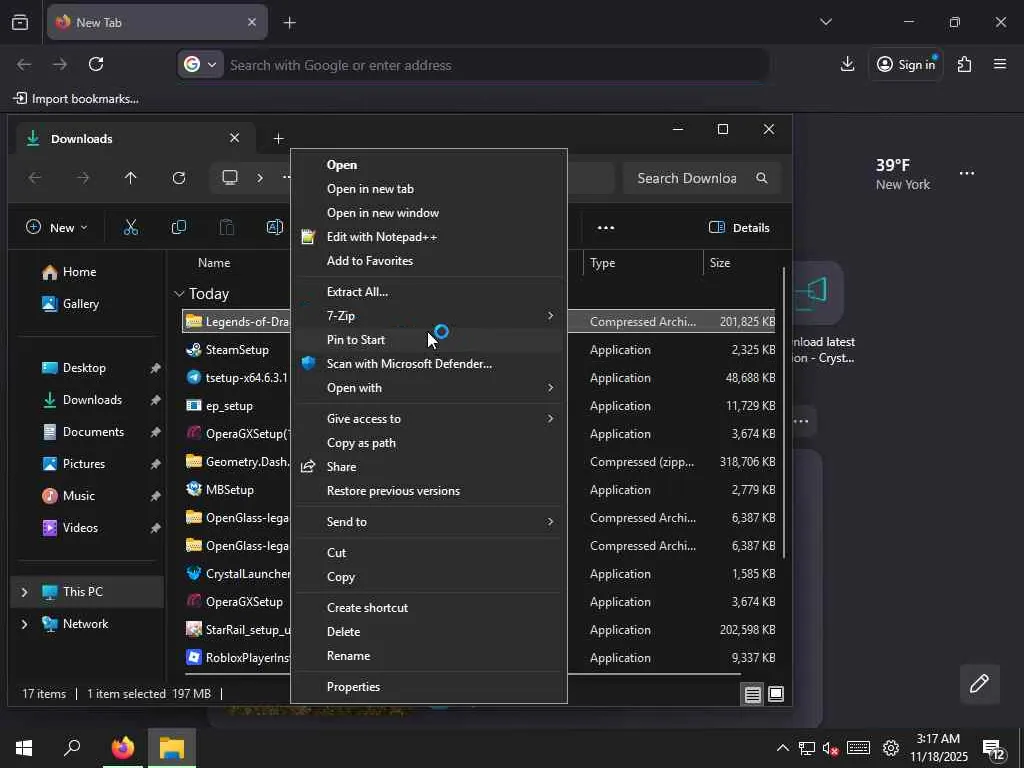Click the Firefox extensions puzzle icon

click(x=964, y=64)
